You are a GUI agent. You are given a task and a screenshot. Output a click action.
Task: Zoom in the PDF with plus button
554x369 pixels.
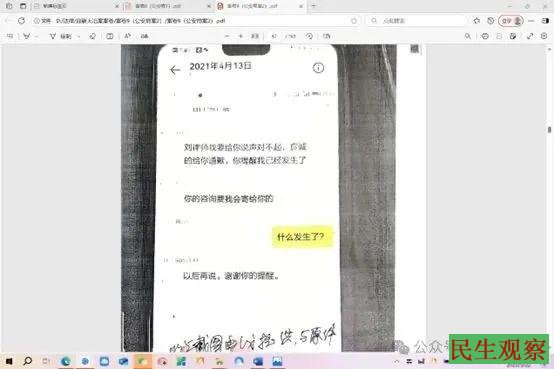241,36
